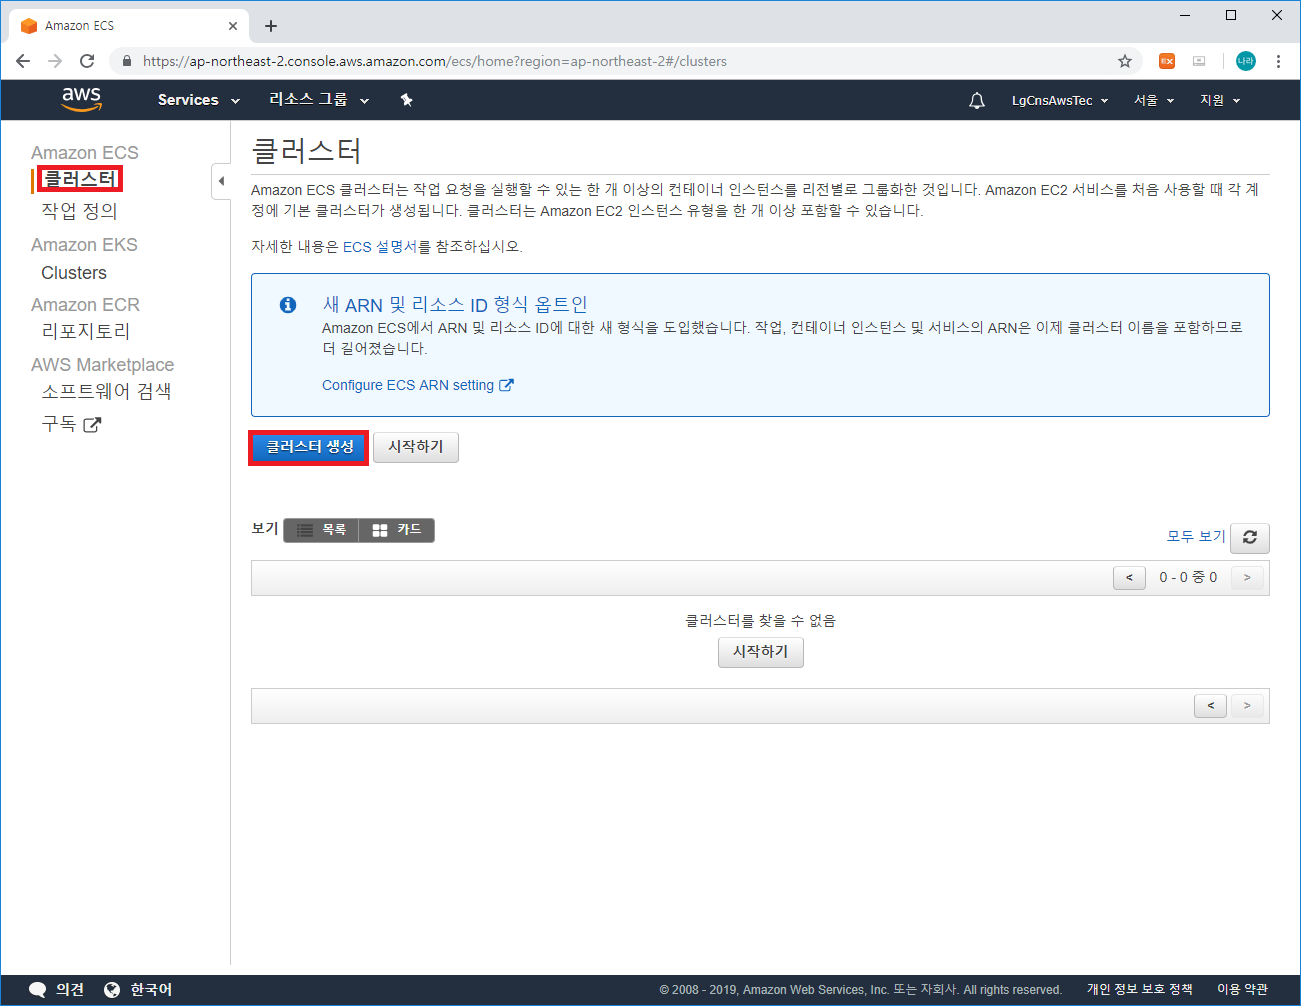Reload the page with browser refresh icon
The height and width of the screenshot is (1006, 1301).
(87, 61)
